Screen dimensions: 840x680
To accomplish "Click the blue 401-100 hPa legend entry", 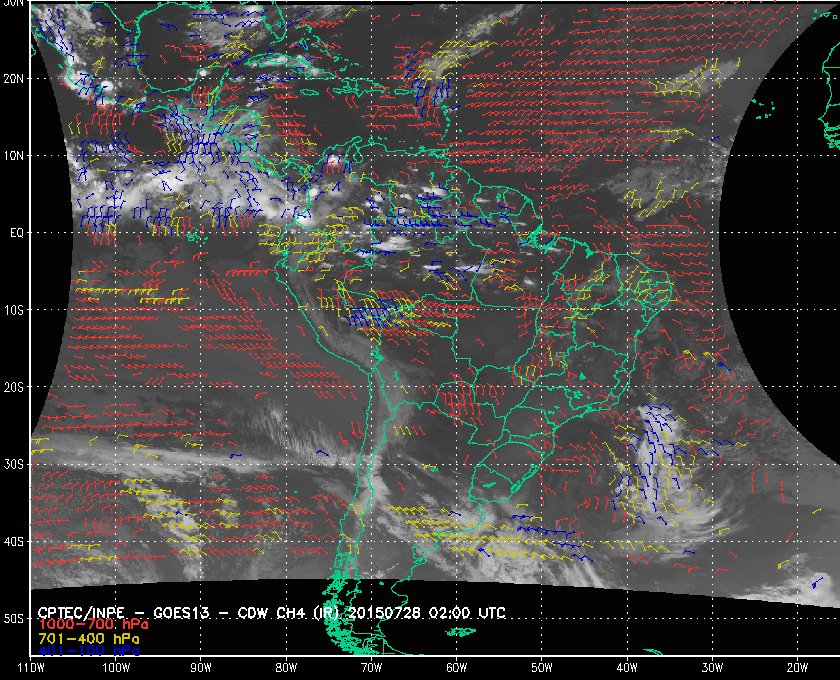I will pos(88,651).
